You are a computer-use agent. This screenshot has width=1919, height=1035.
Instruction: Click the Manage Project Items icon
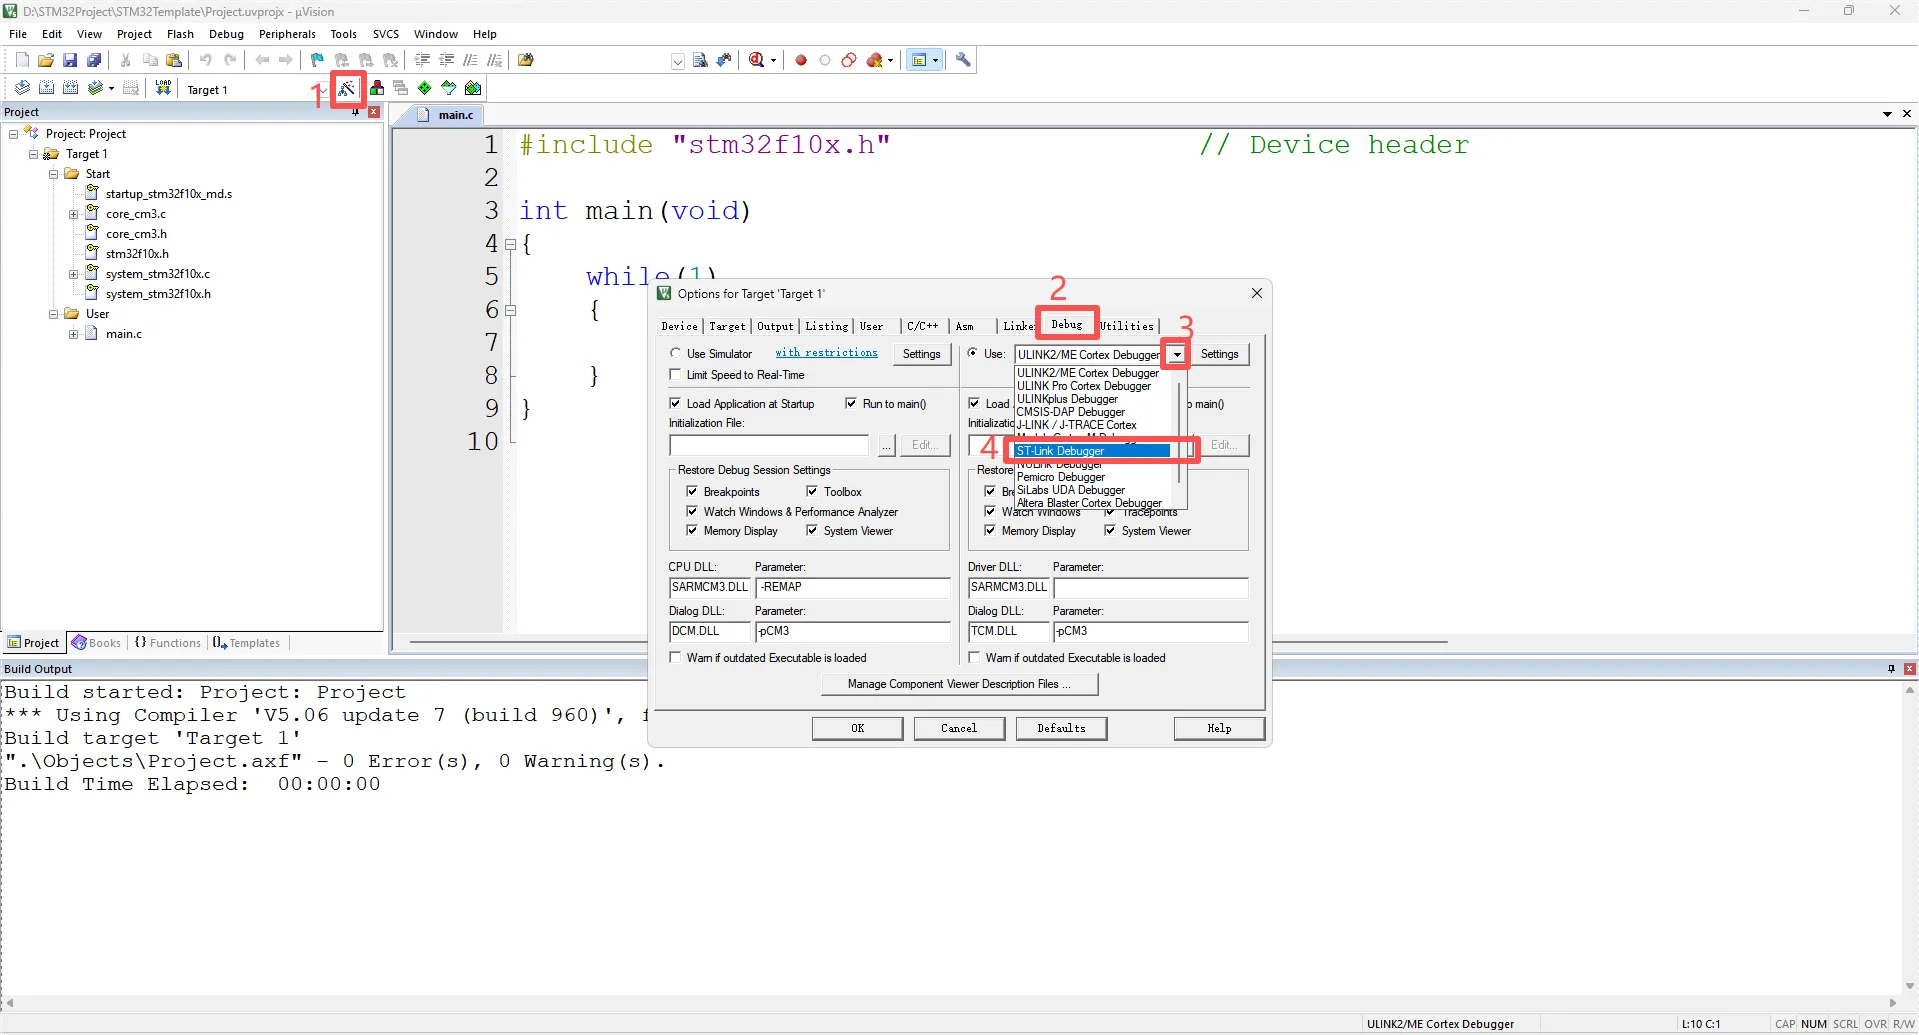point(377,88)
